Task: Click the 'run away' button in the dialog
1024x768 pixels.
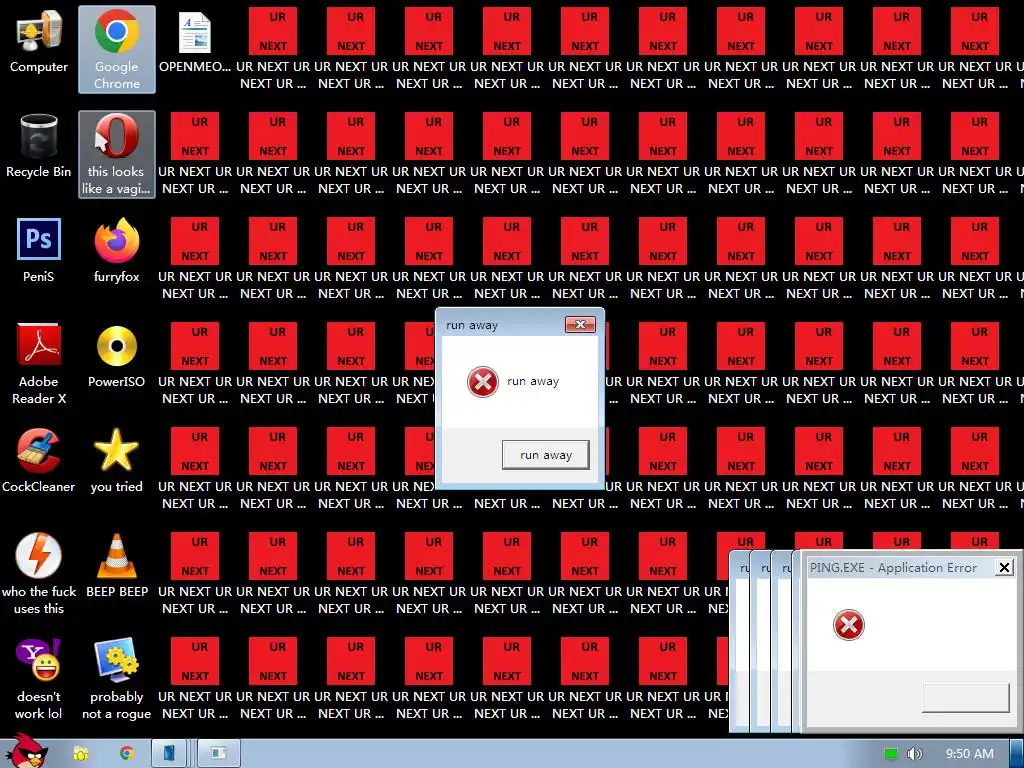Action: (545, 455)
